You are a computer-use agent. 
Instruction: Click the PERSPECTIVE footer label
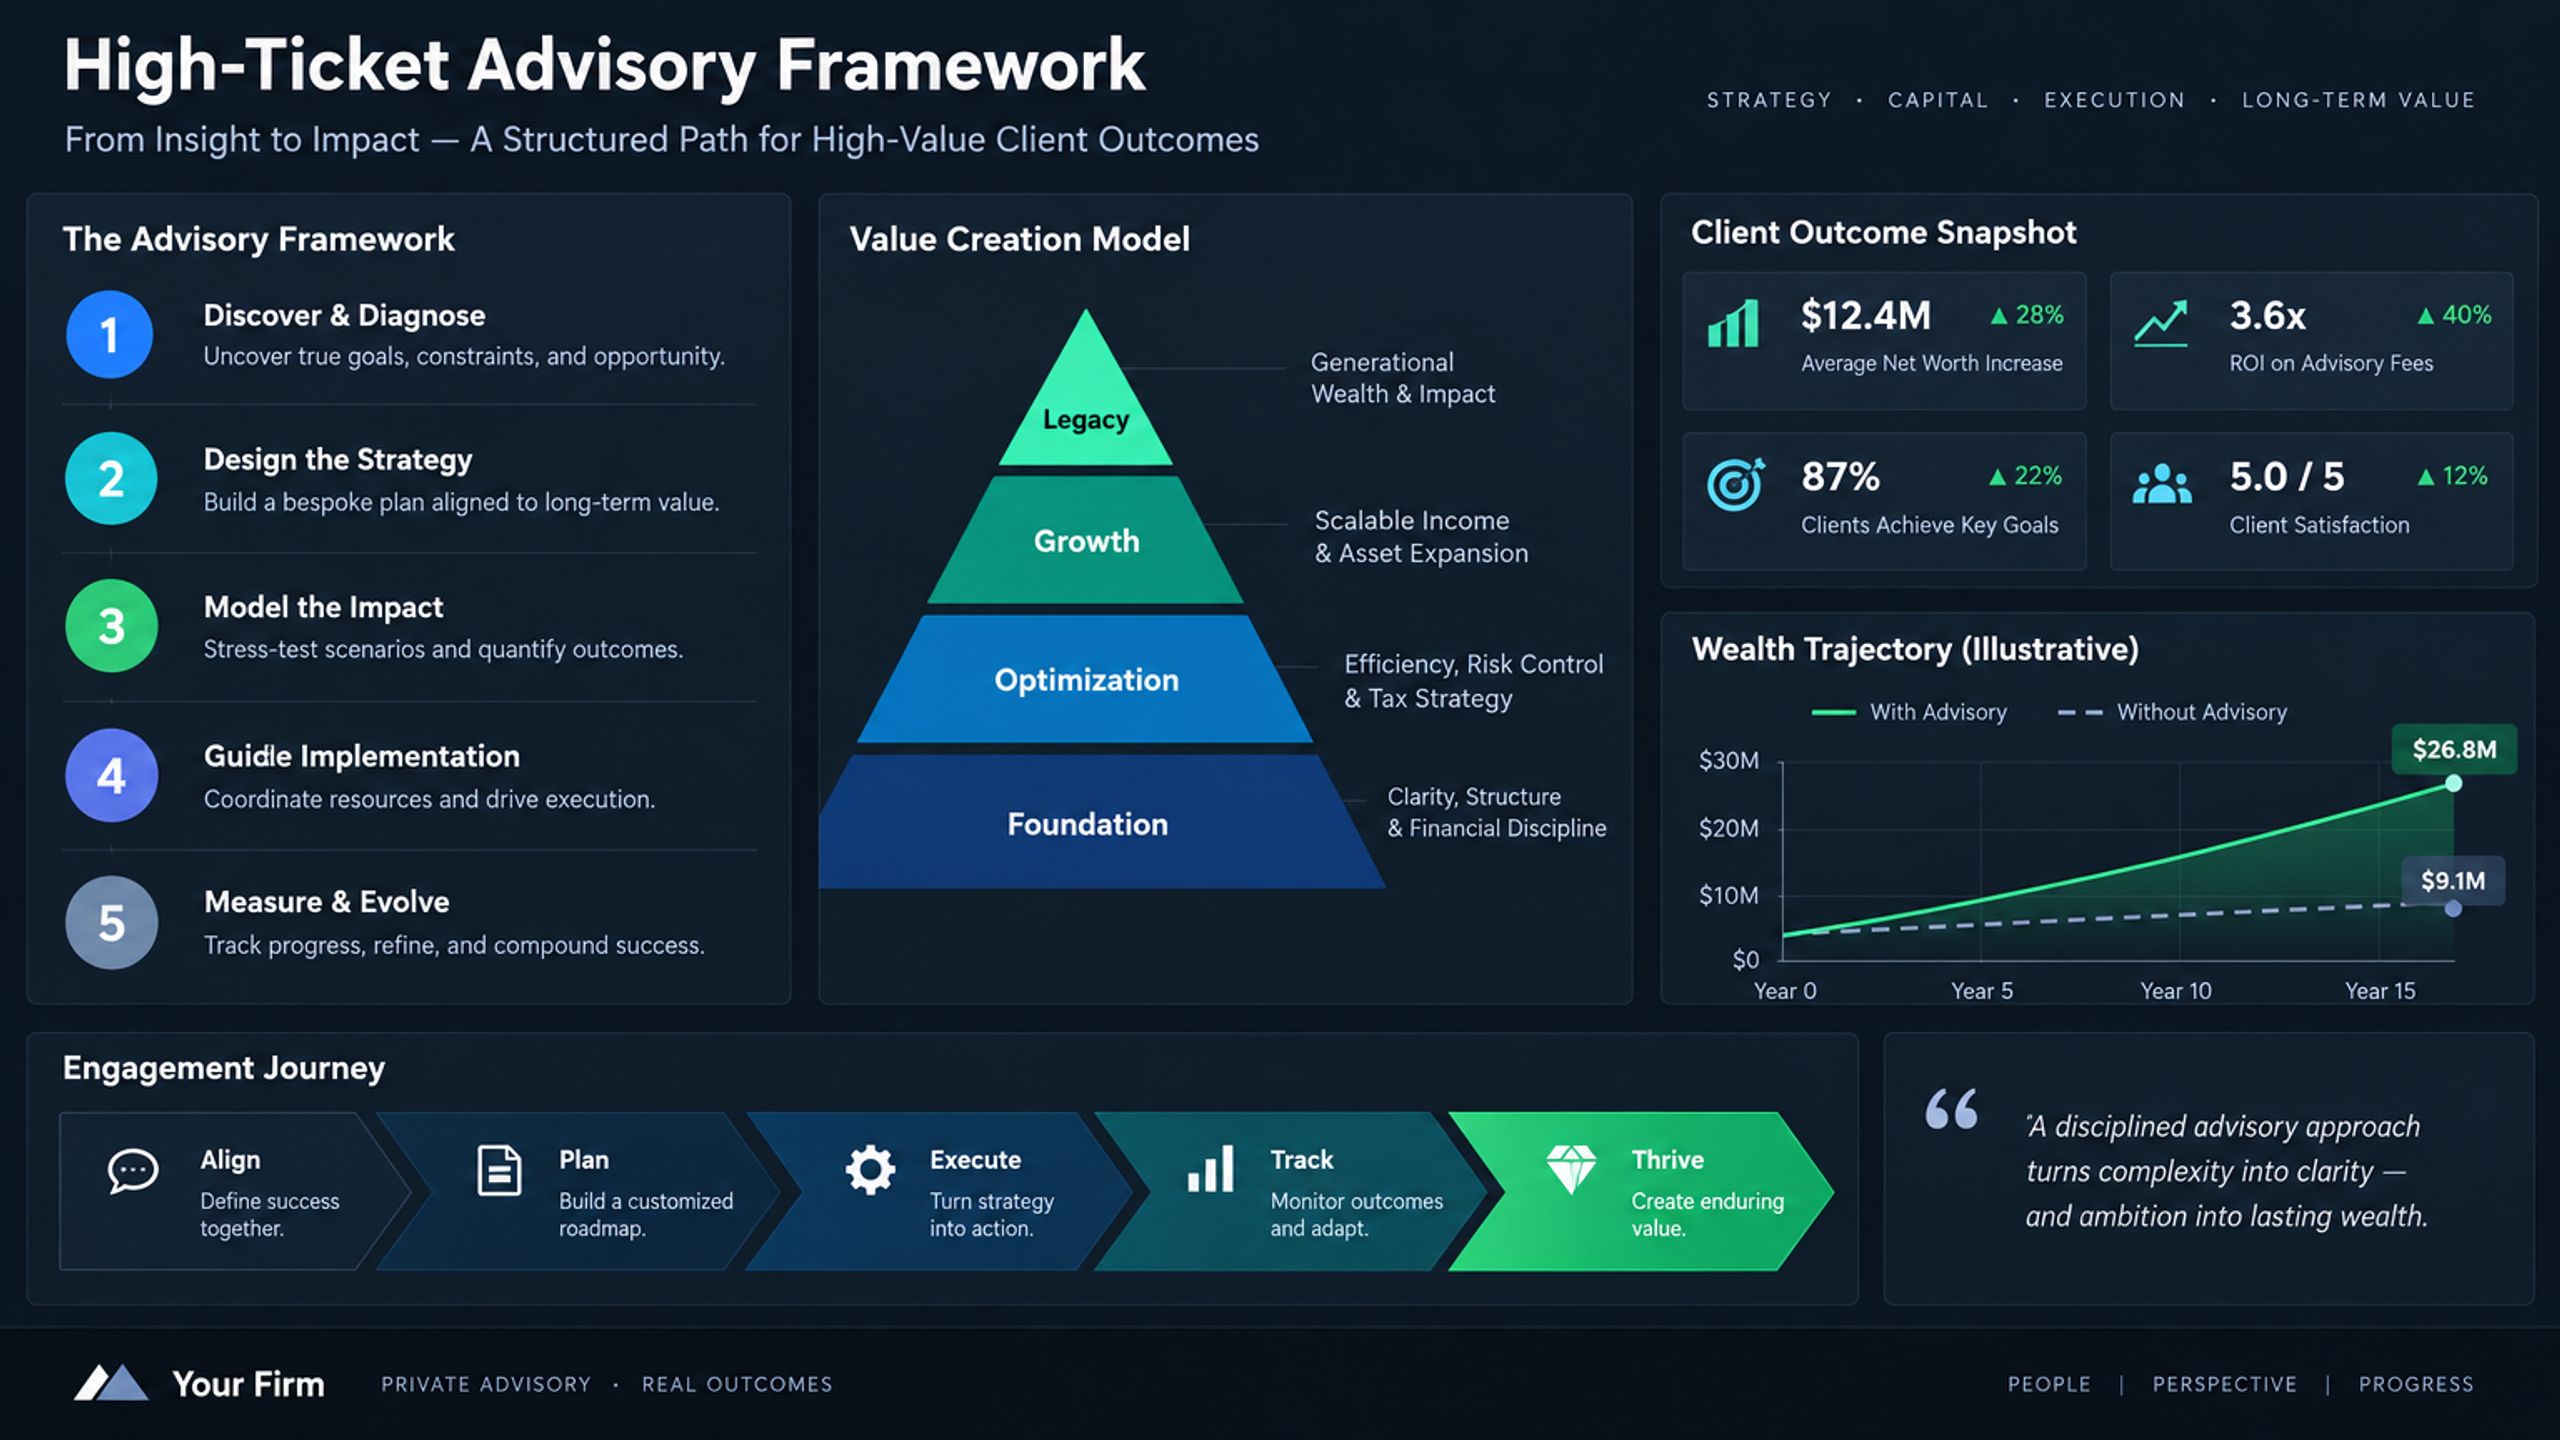[2225, 1384]
